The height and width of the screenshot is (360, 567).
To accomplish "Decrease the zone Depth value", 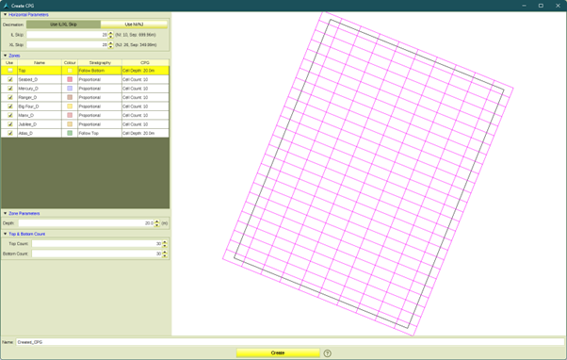I will pos(157,225).
